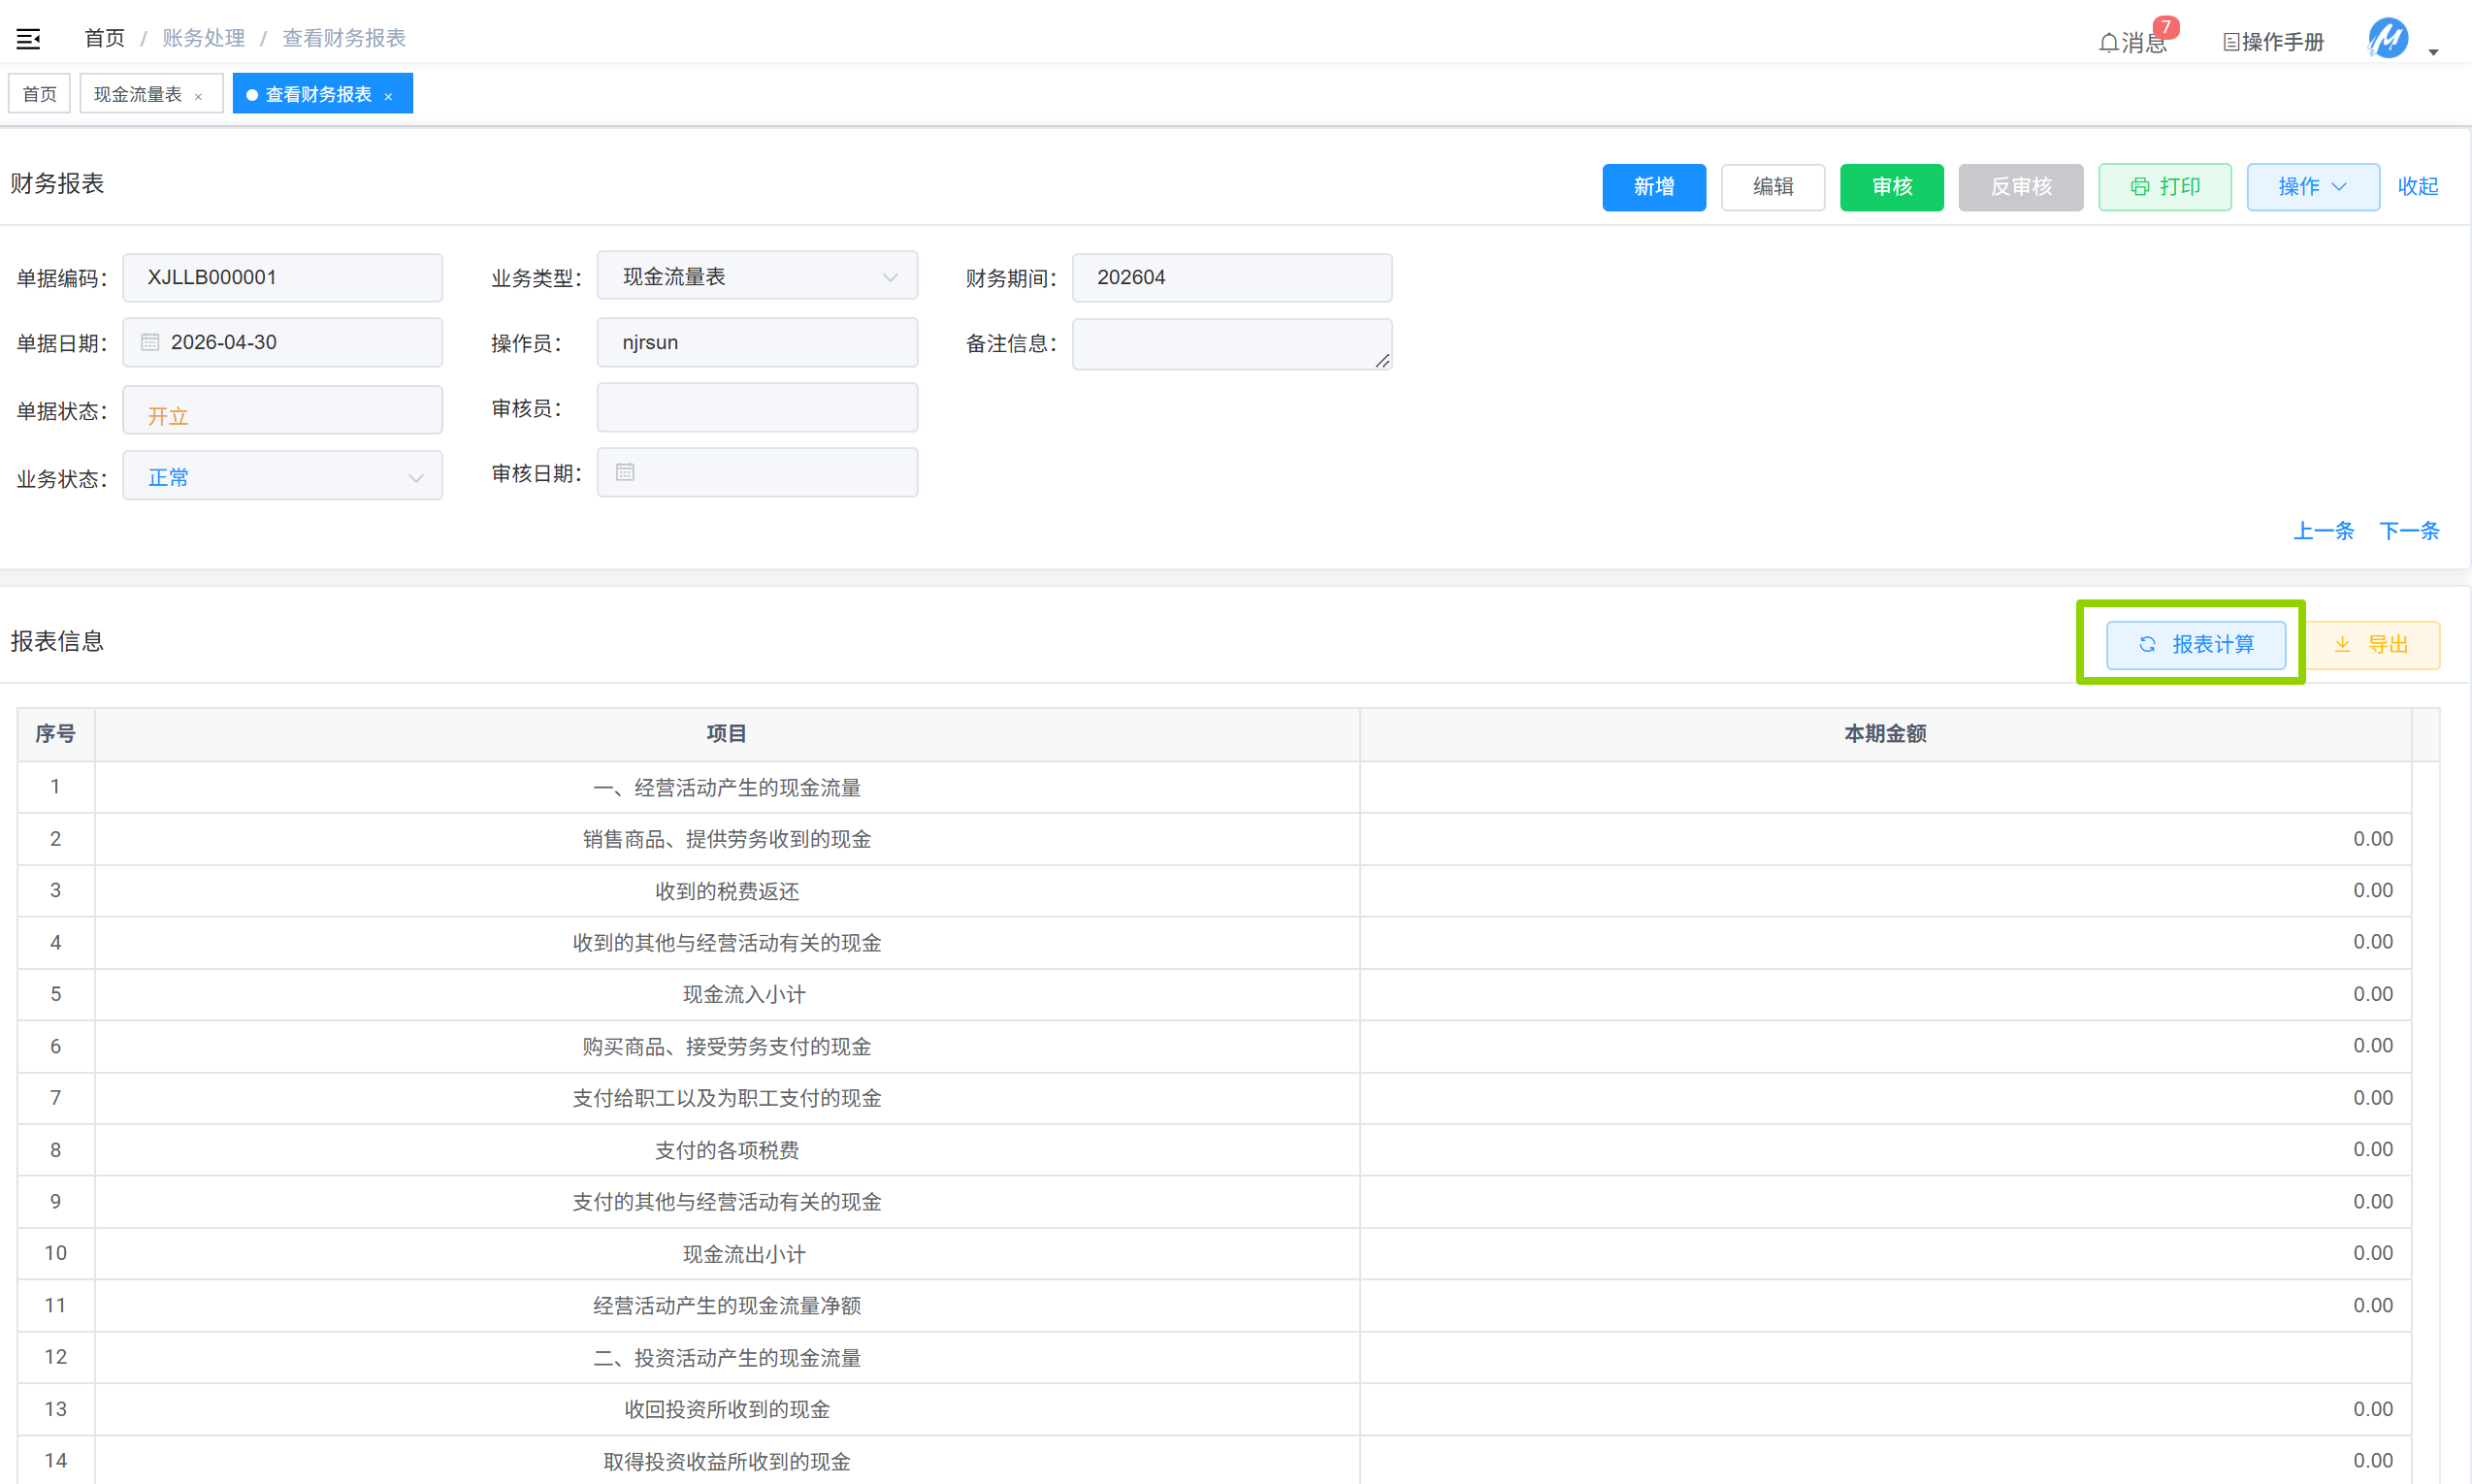Click the green 审核 button

click(x=1892, y=187)
